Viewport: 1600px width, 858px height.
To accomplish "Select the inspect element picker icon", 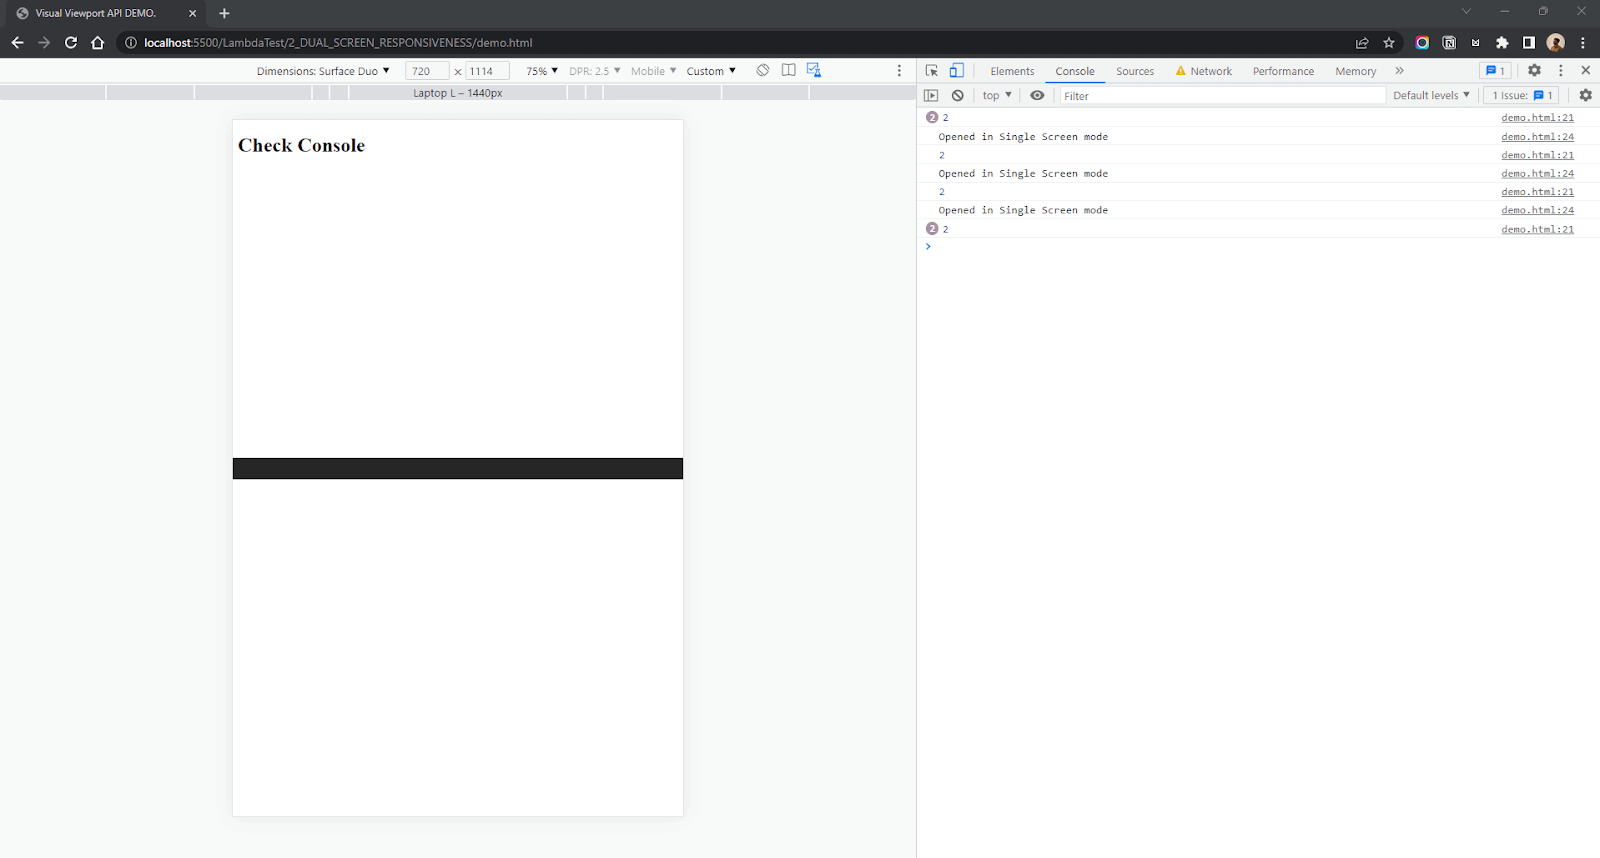I will (932, 70).
